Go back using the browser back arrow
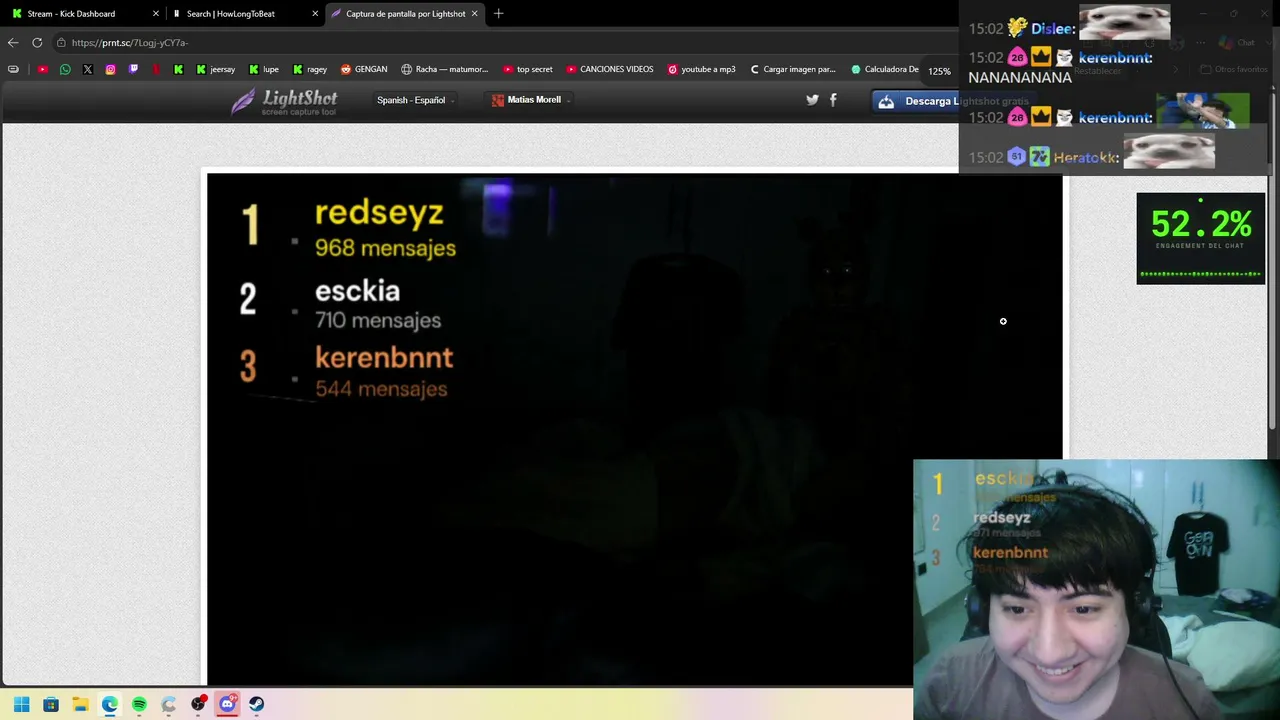1280x720 pixels. click(13, 43)
